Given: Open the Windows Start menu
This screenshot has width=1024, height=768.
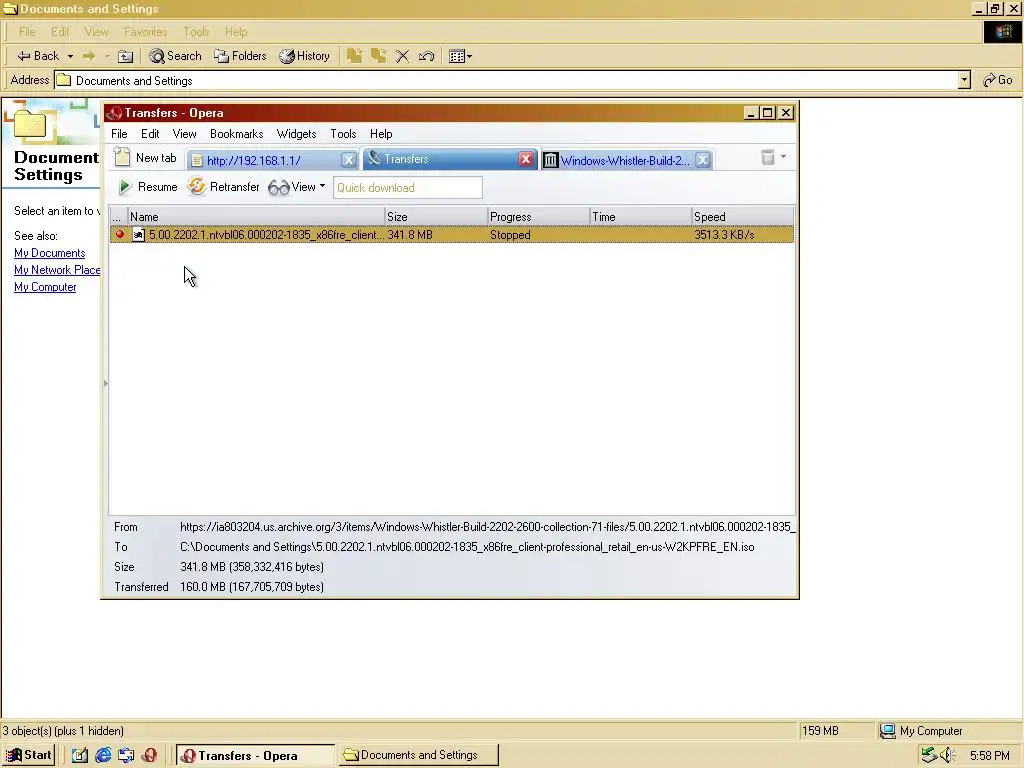Looking at the screenshot, I should 29,756.
